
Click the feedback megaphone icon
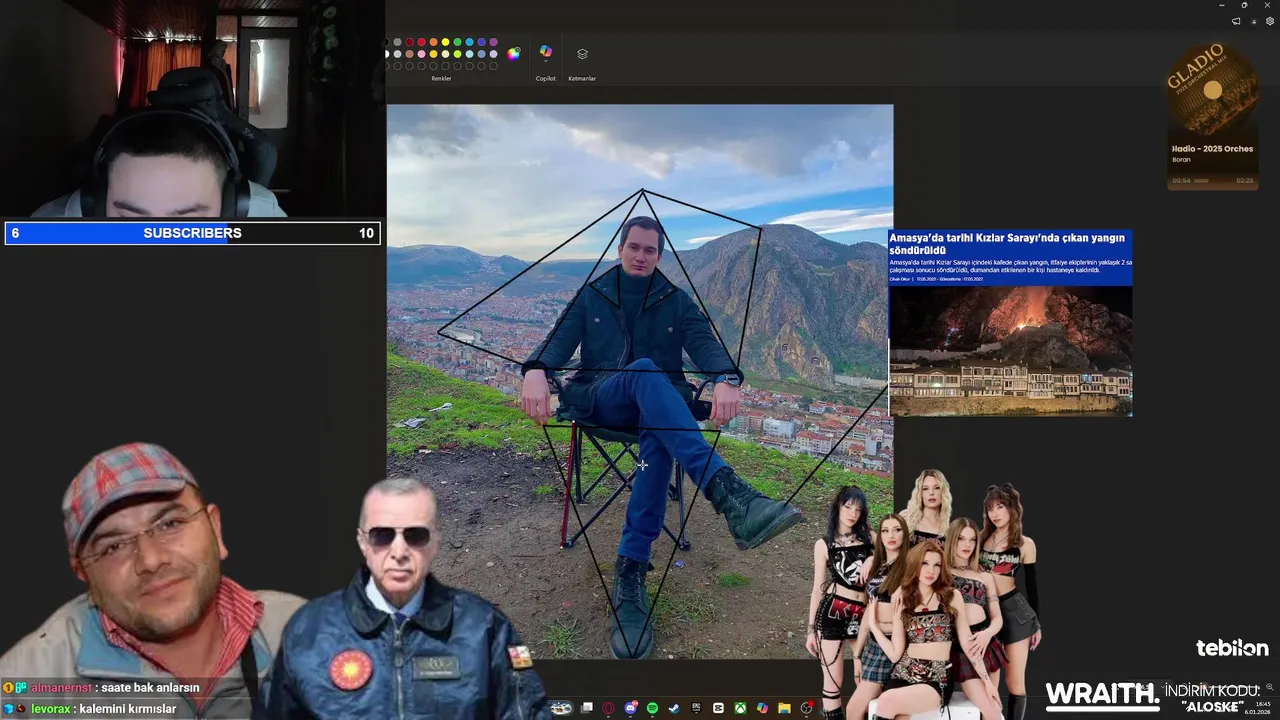coord(1236,21)
